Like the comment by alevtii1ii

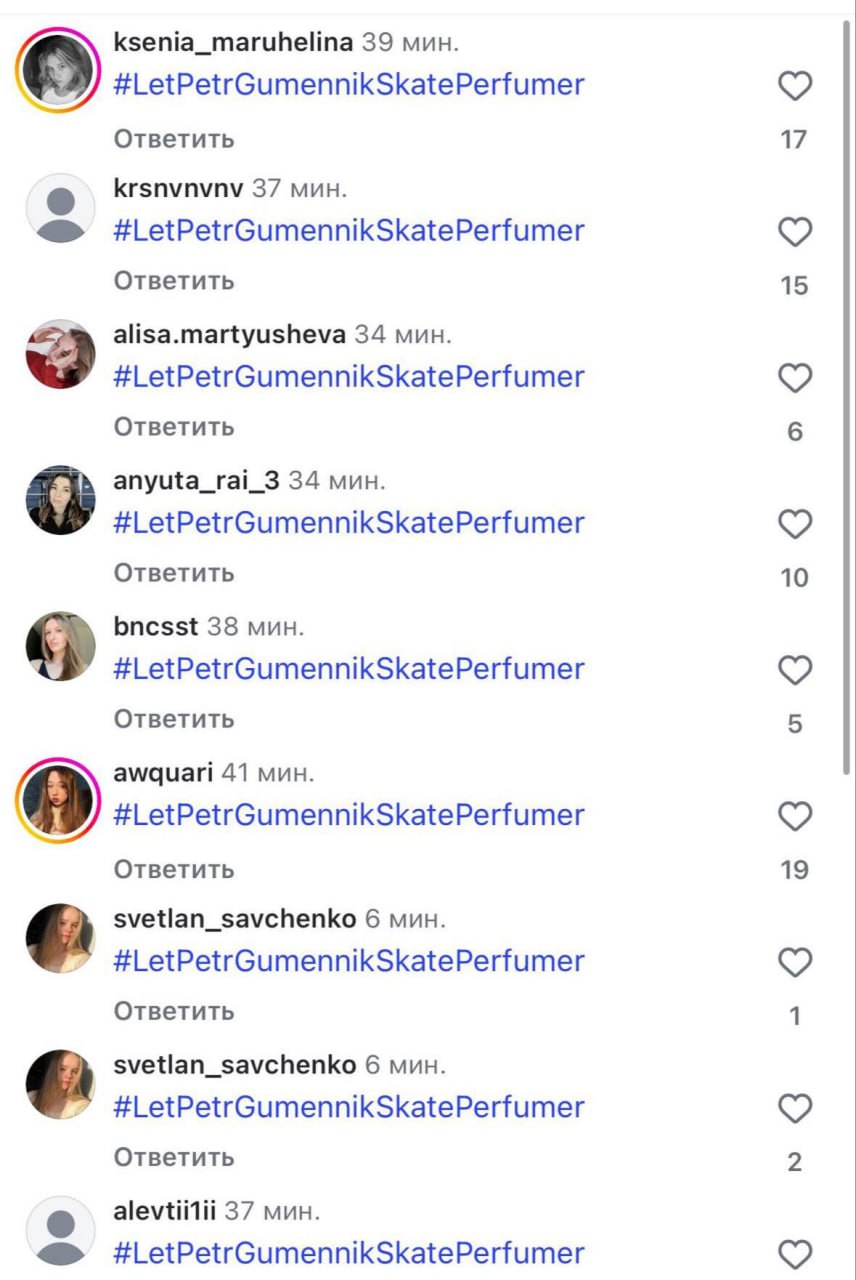[x=795, y=1254]
